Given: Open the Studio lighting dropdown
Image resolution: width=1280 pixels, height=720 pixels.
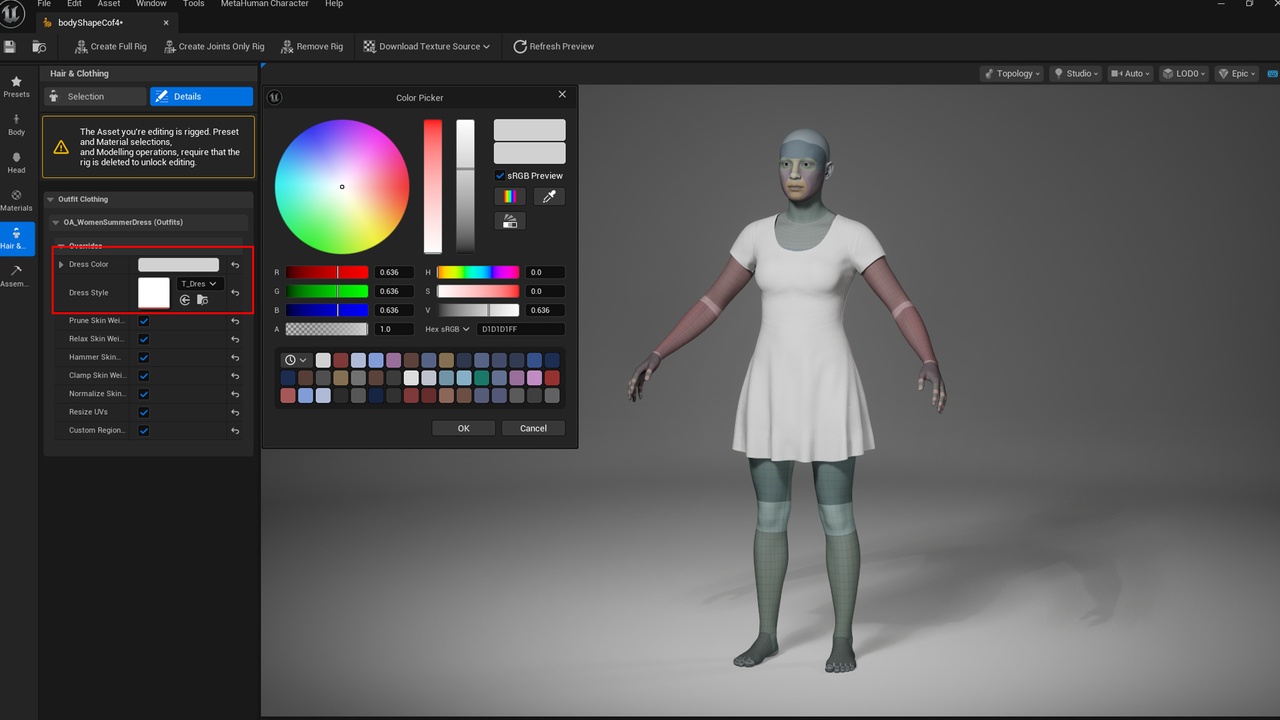Looking at the screenshot, I should coord(1075,73).
